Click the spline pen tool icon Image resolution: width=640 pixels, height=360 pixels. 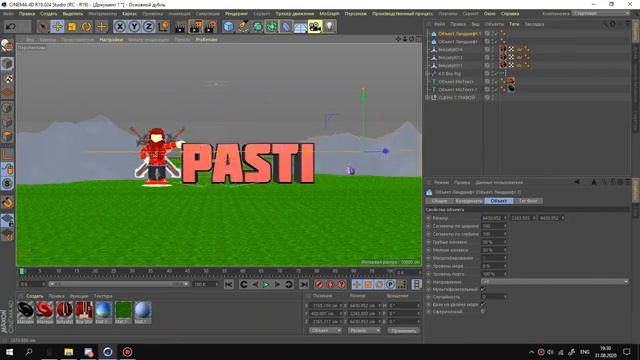[x=243, y=27]
